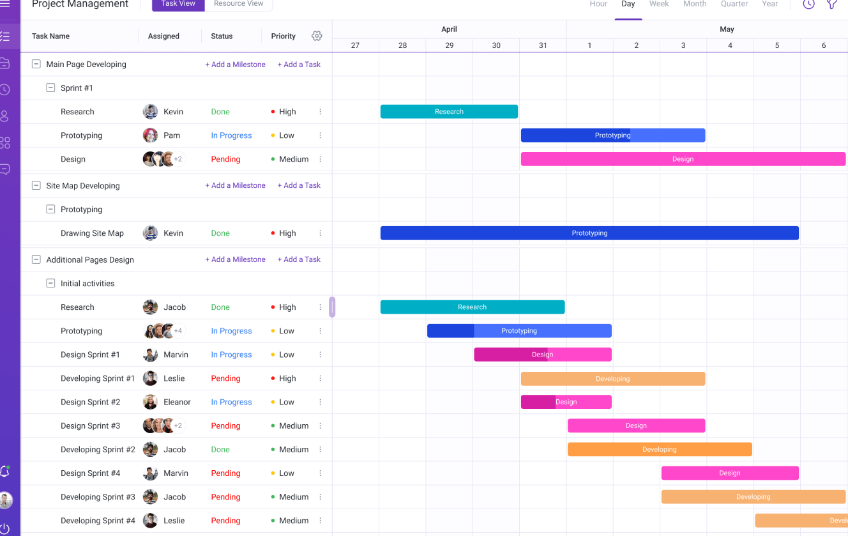Add a Milestone to Site Map Developing
Viewport: 848px width, 536px height.
[235, 186]
